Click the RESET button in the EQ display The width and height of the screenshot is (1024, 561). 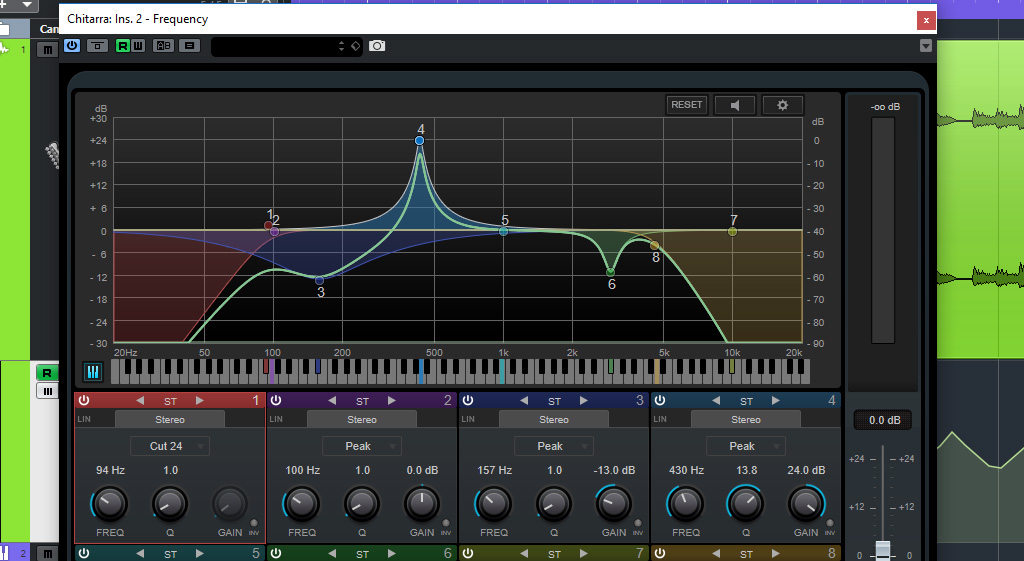click(686, 104)
